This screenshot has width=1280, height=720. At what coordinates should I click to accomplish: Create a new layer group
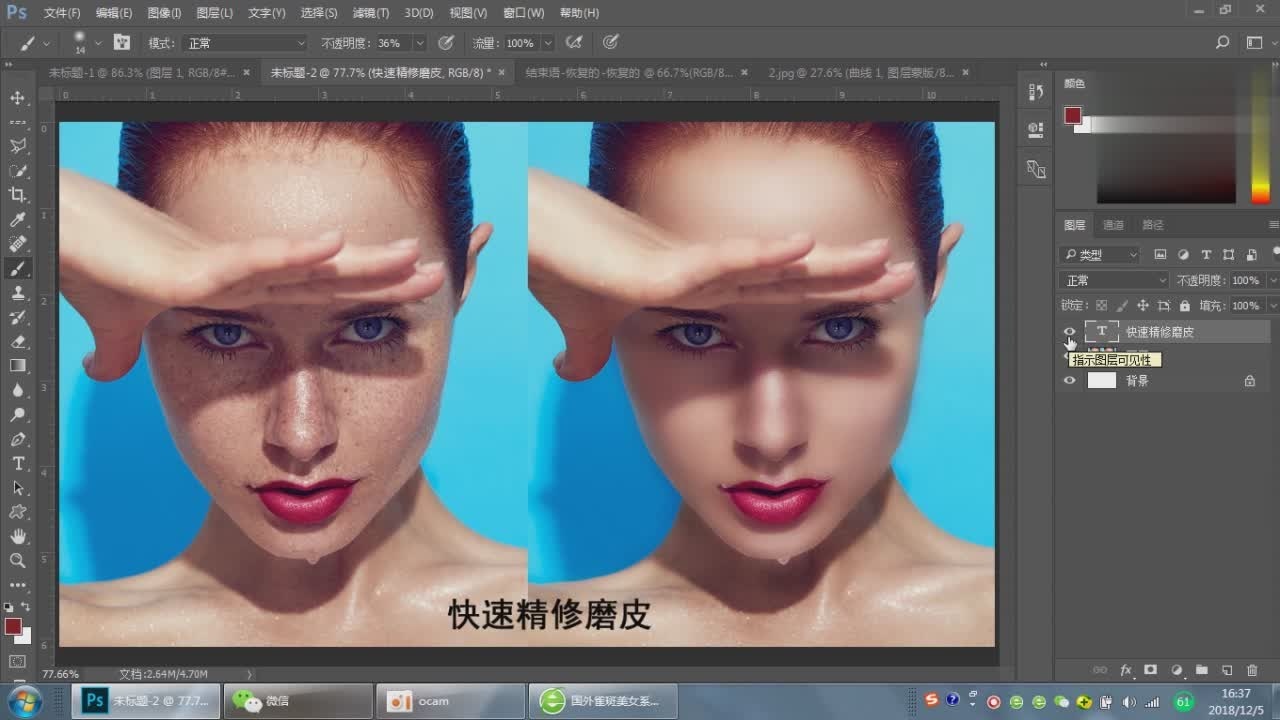pyautogui.click(x=1201, y=670)
